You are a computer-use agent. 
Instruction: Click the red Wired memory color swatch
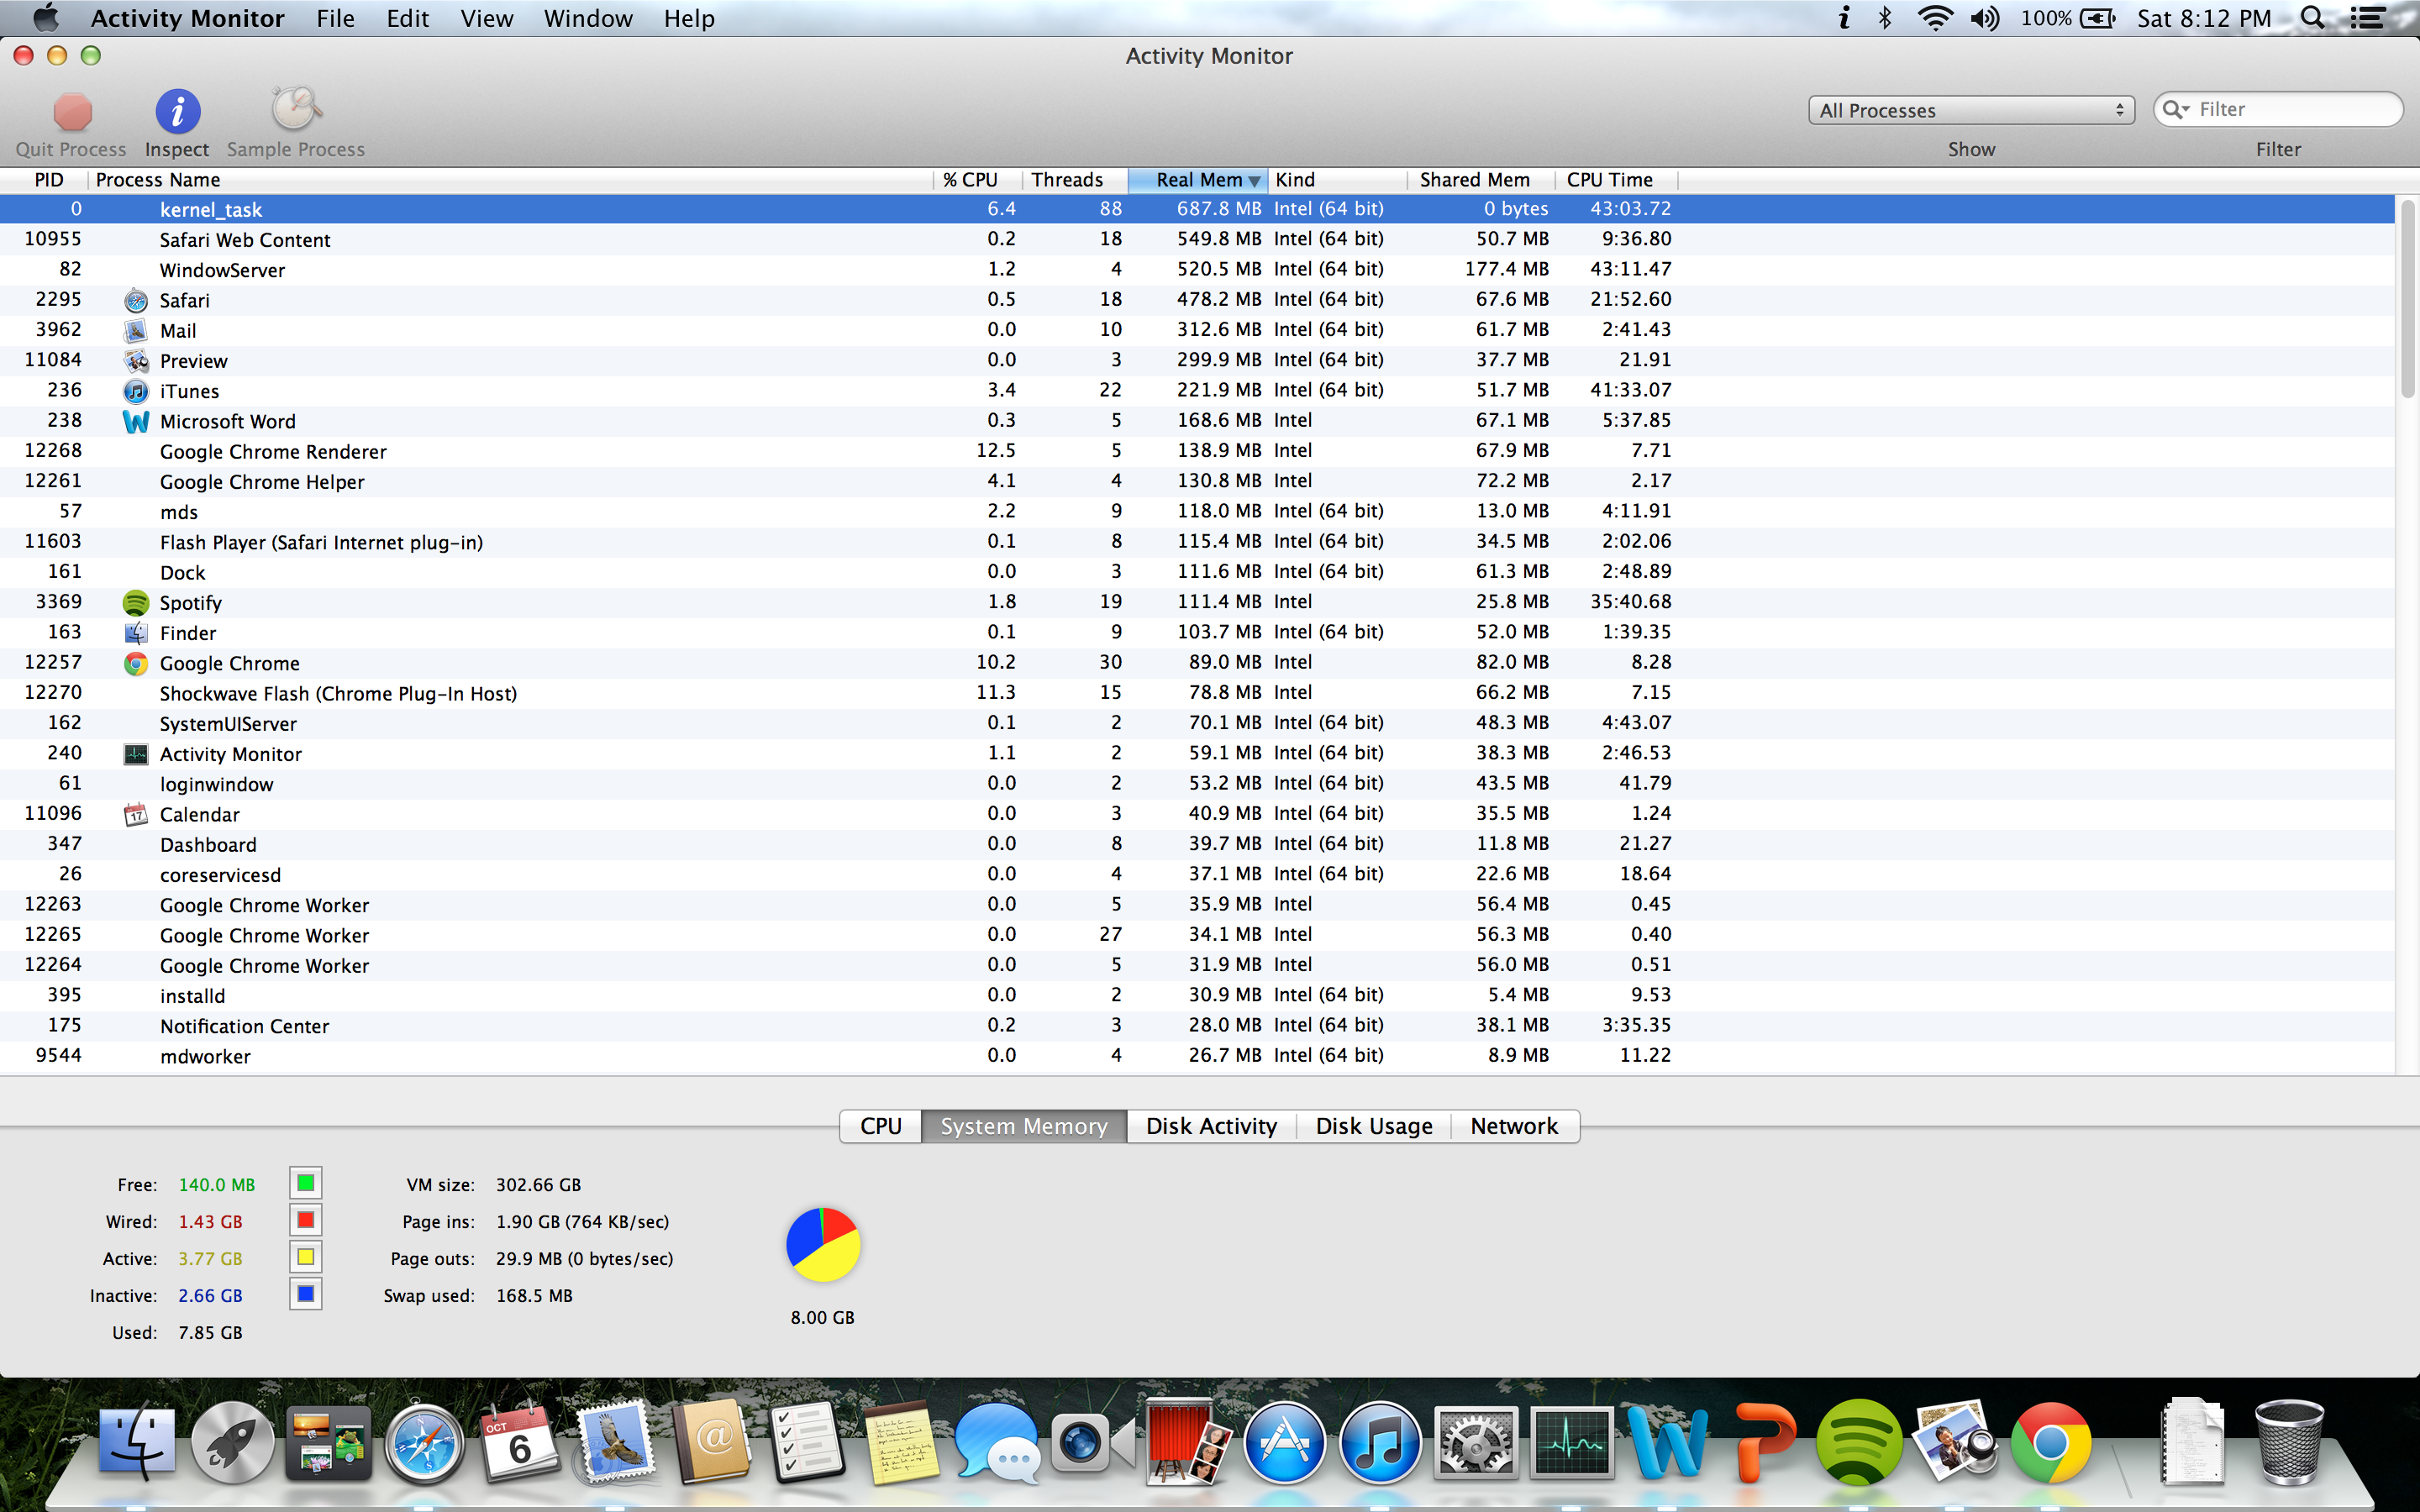coord(306,1220)
